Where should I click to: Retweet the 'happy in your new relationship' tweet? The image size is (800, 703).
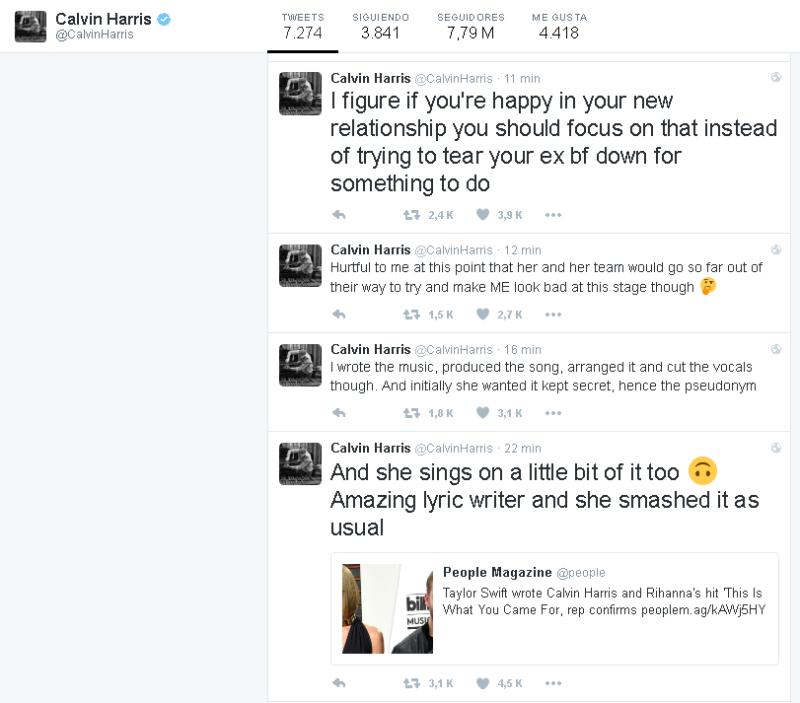tap(411, 215)
